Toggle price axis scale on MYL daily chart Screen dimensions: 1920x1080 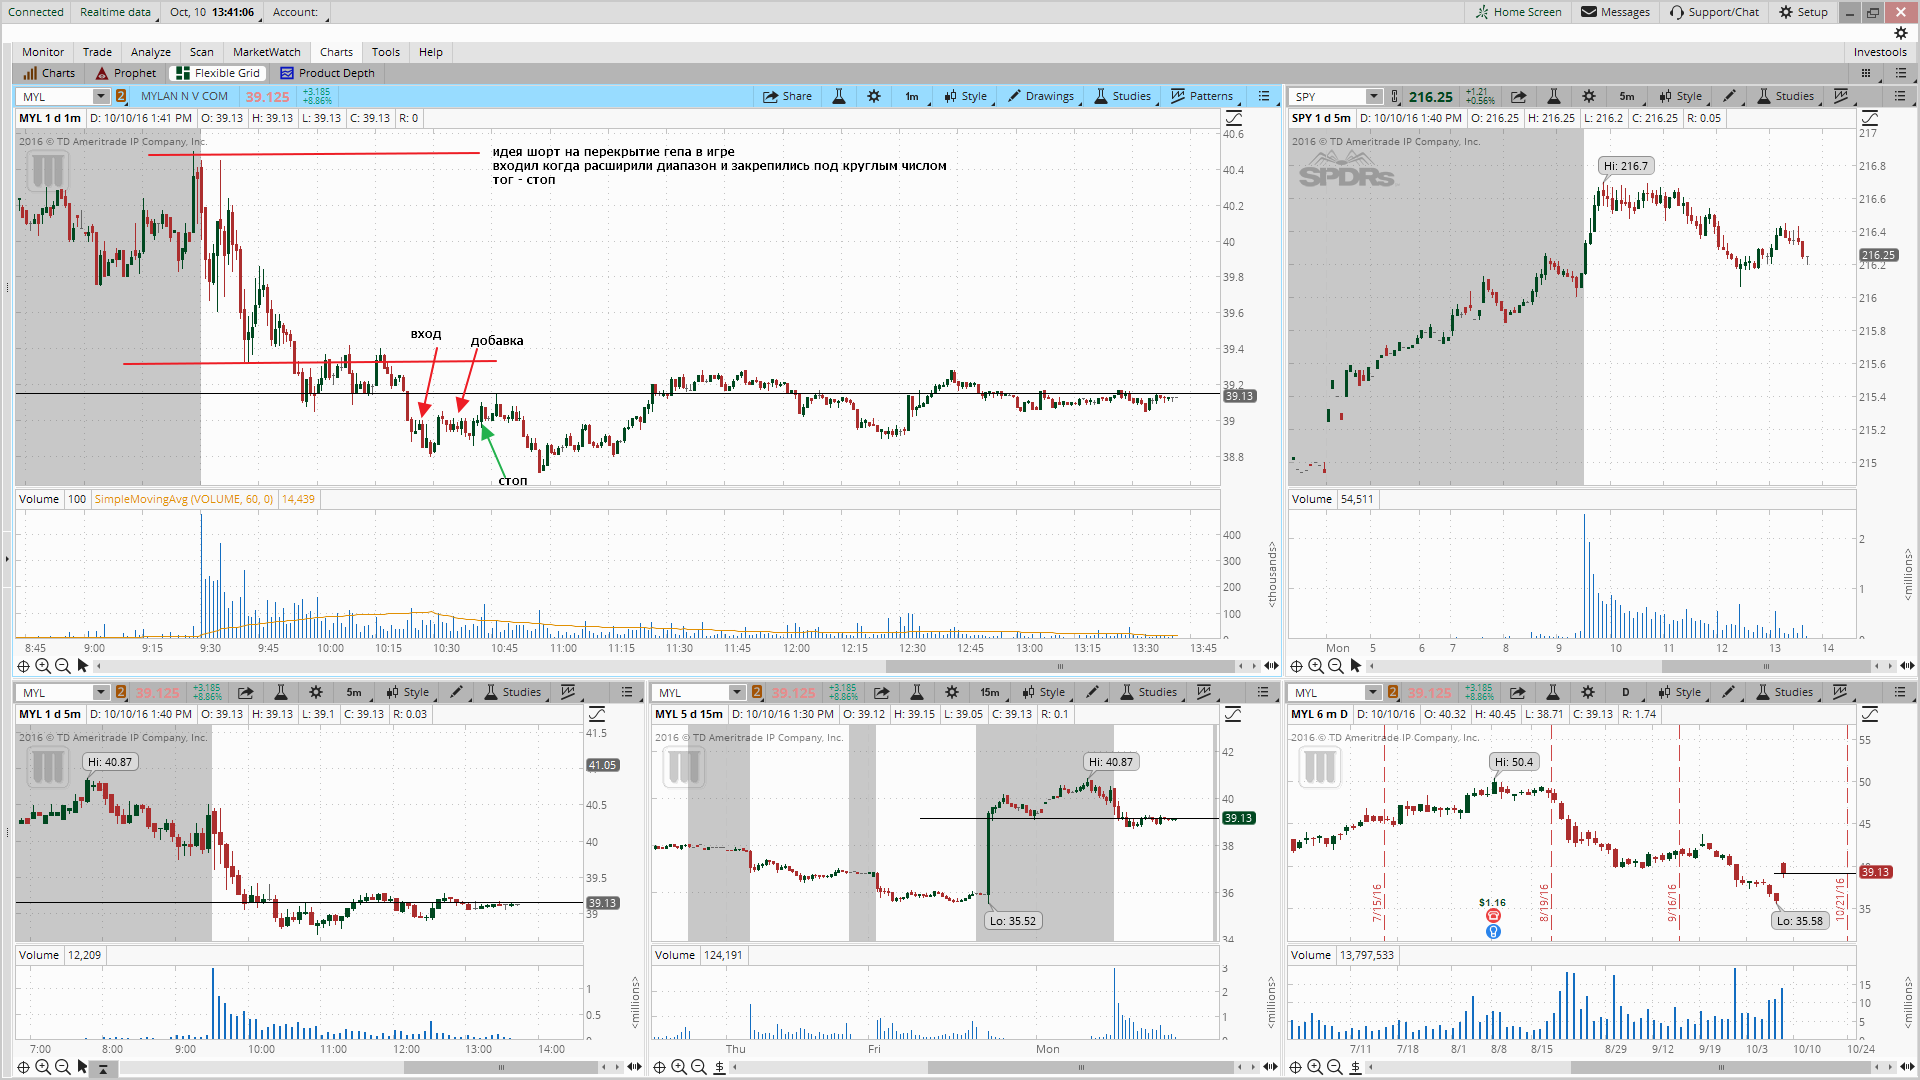coord(1870,714)
